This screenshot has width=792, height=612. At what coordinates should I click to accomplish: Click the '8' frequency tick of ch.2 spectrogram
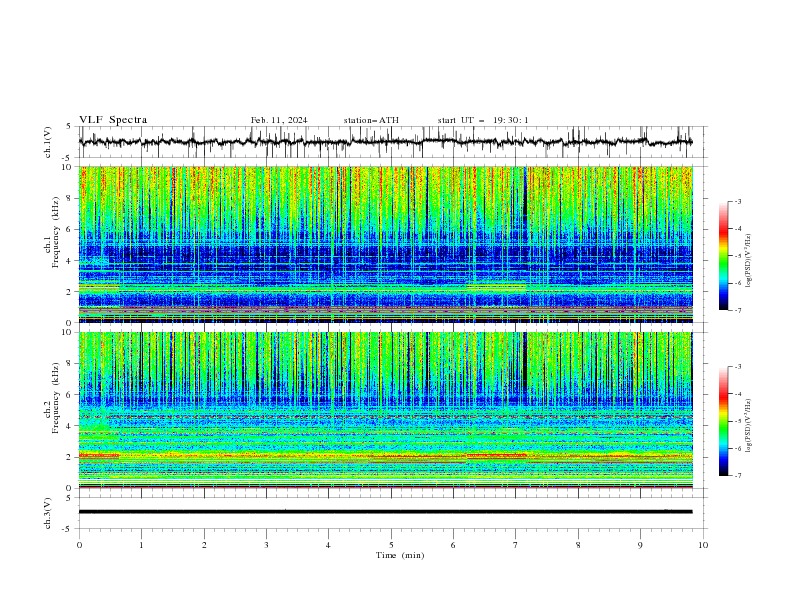pyautogui.click(x=71, y=364)
